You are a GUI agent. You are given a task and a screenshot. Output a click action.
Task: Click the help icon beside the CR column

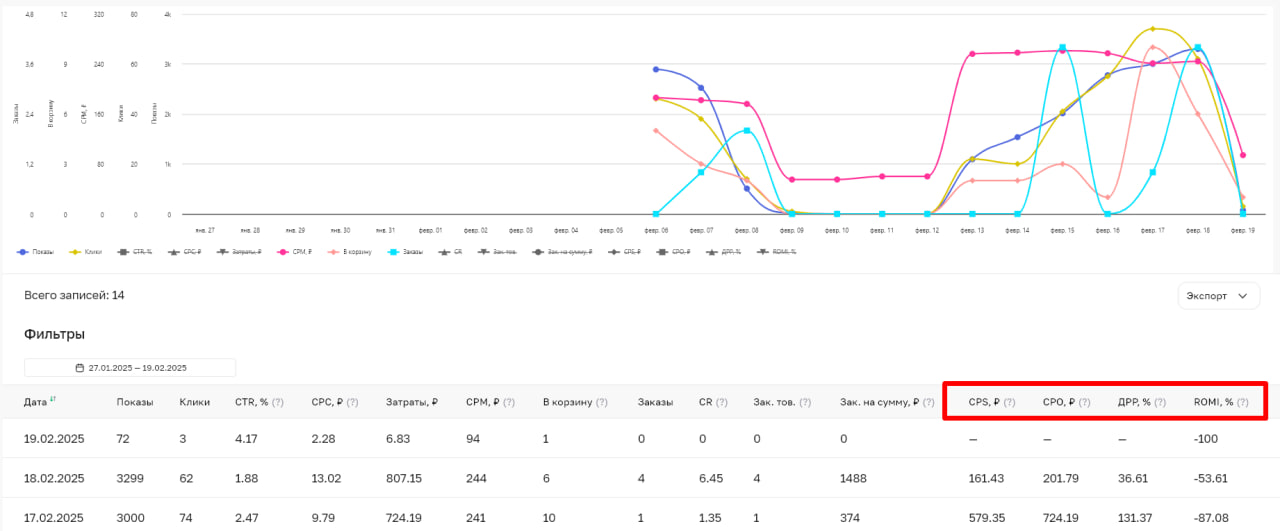[719, 403]
